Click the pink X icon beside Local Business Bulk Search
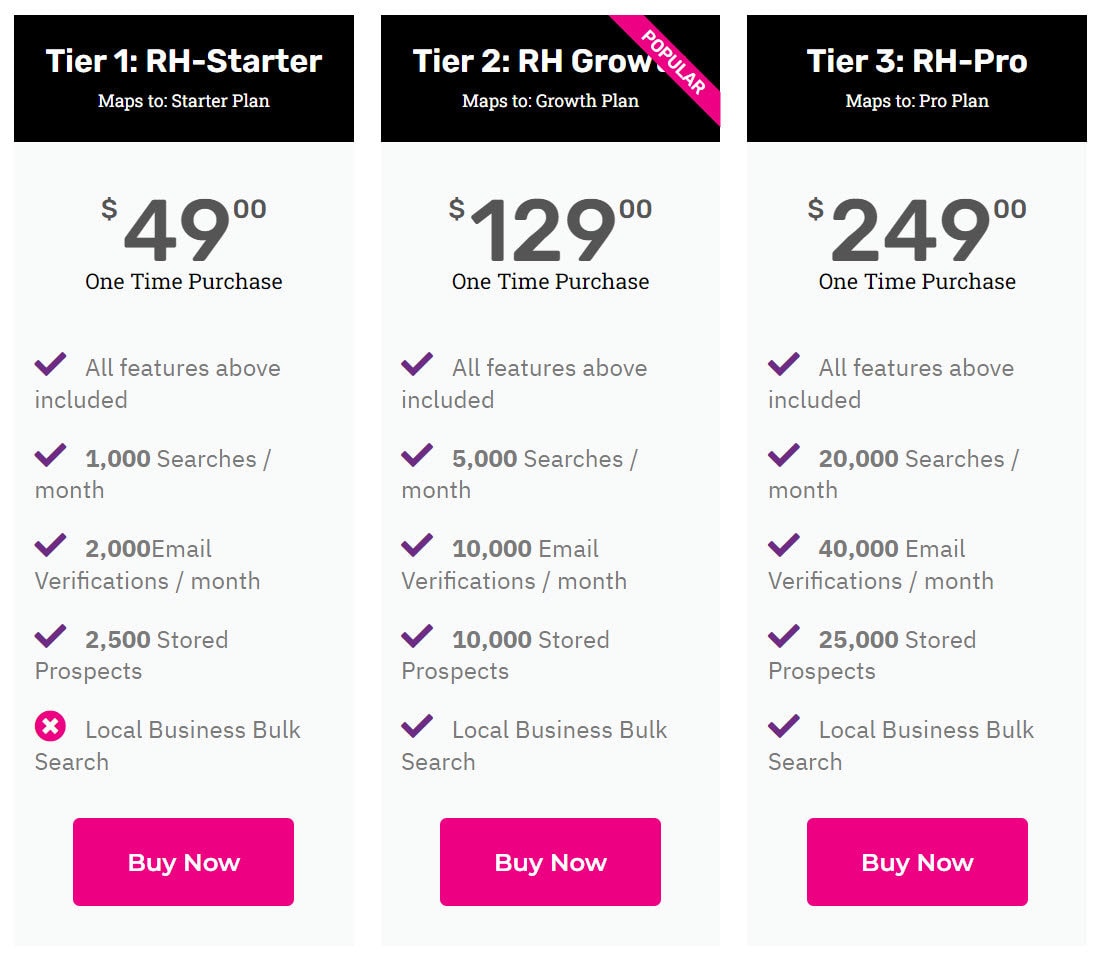This screenshot has height=962, width=1101. (x=50, y=727)
